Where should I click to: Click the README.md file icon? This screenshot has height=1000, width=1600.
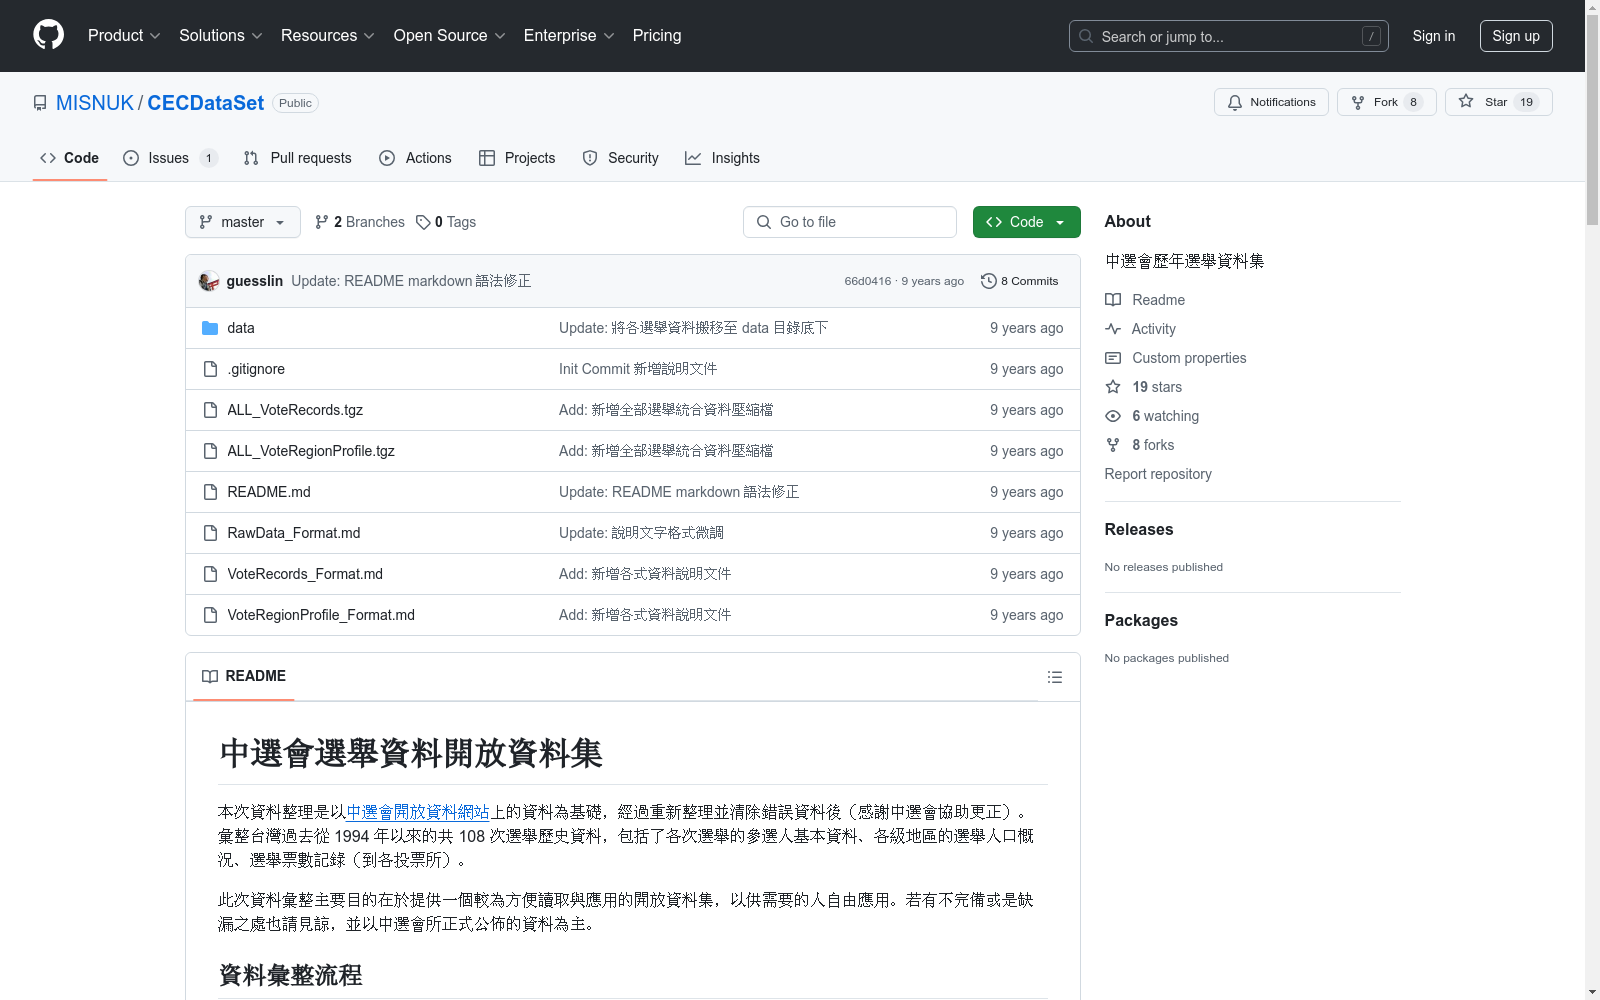pos(210,492)
